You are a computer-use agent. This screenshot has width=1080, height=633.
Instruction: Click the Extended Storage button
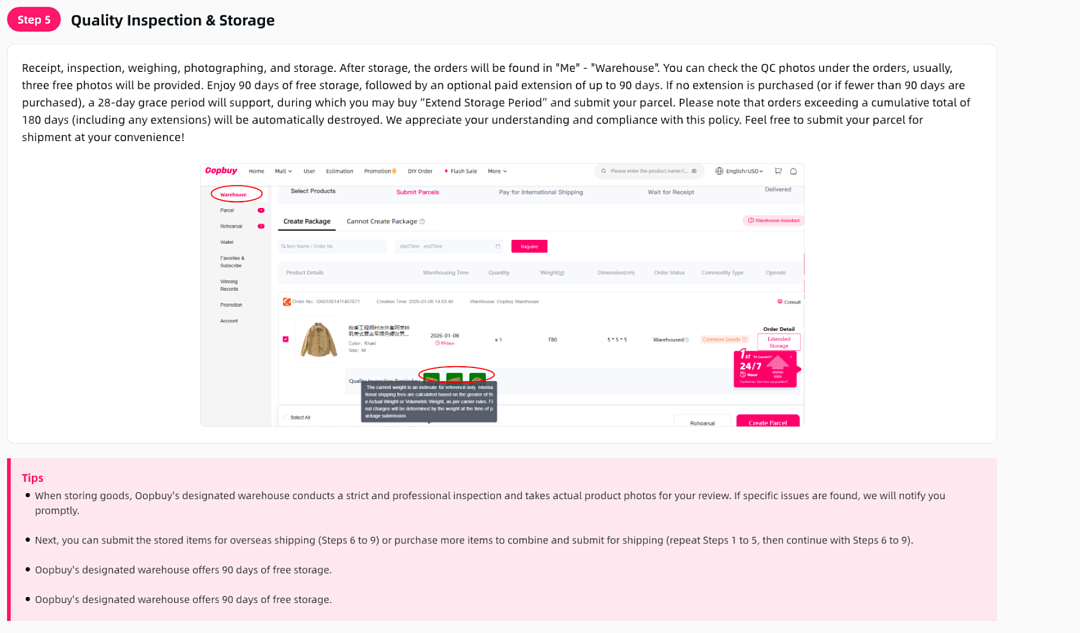(x=778, y=342)
